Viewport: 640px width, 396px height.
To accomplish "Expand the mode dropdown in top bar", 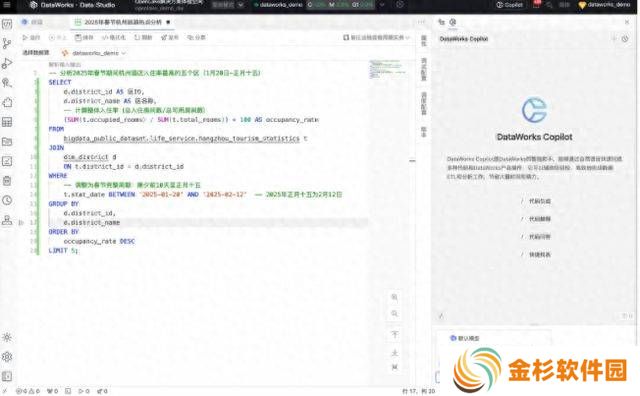I will click(x=228, y=5).
